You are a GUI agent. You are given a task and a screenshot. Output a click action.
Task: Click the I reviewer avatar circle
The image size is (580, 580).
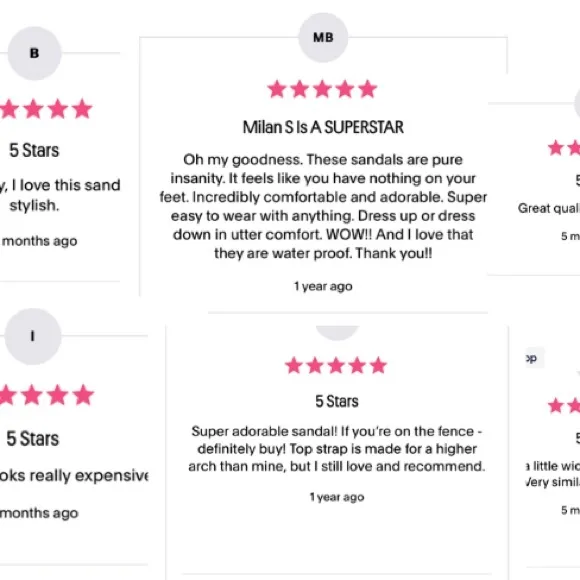pos(33,336)
